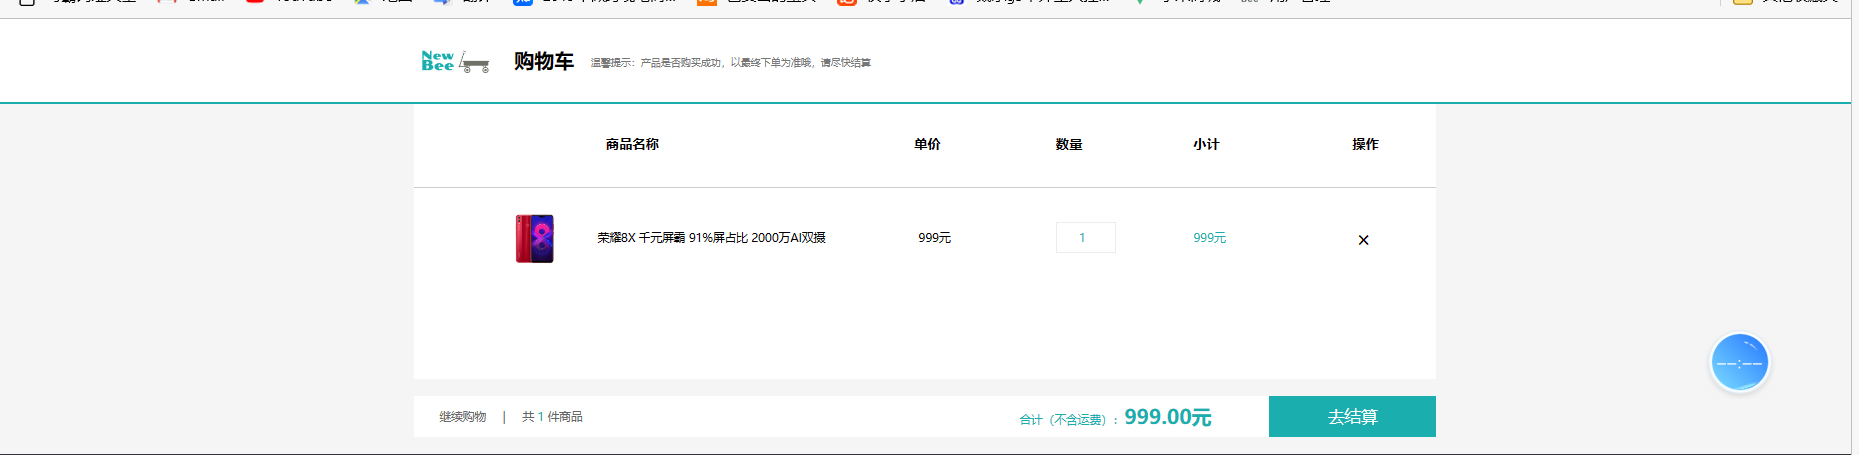Select the 购物车 page title
Screen dimensions: 1859x455
coord(544,62)
